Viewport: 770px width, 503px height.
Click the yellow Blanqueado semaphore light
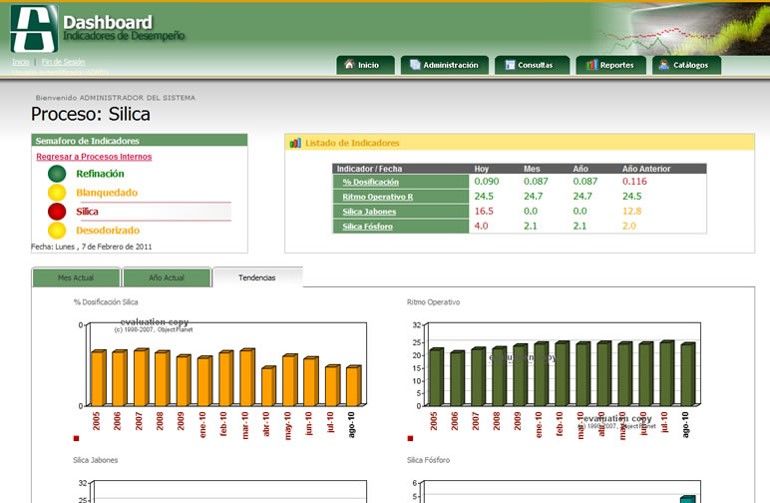pyautogui.click(x=57, y=193)
